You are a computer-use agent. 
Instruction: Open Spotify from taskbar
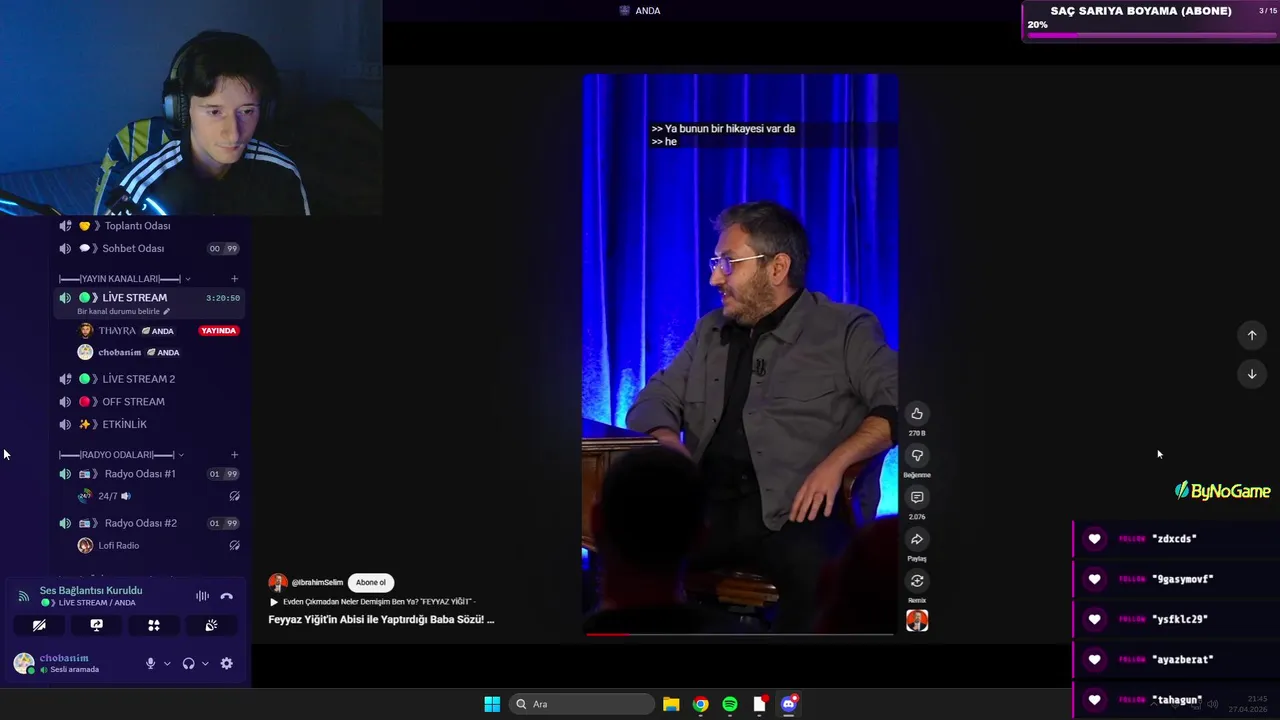730,704
